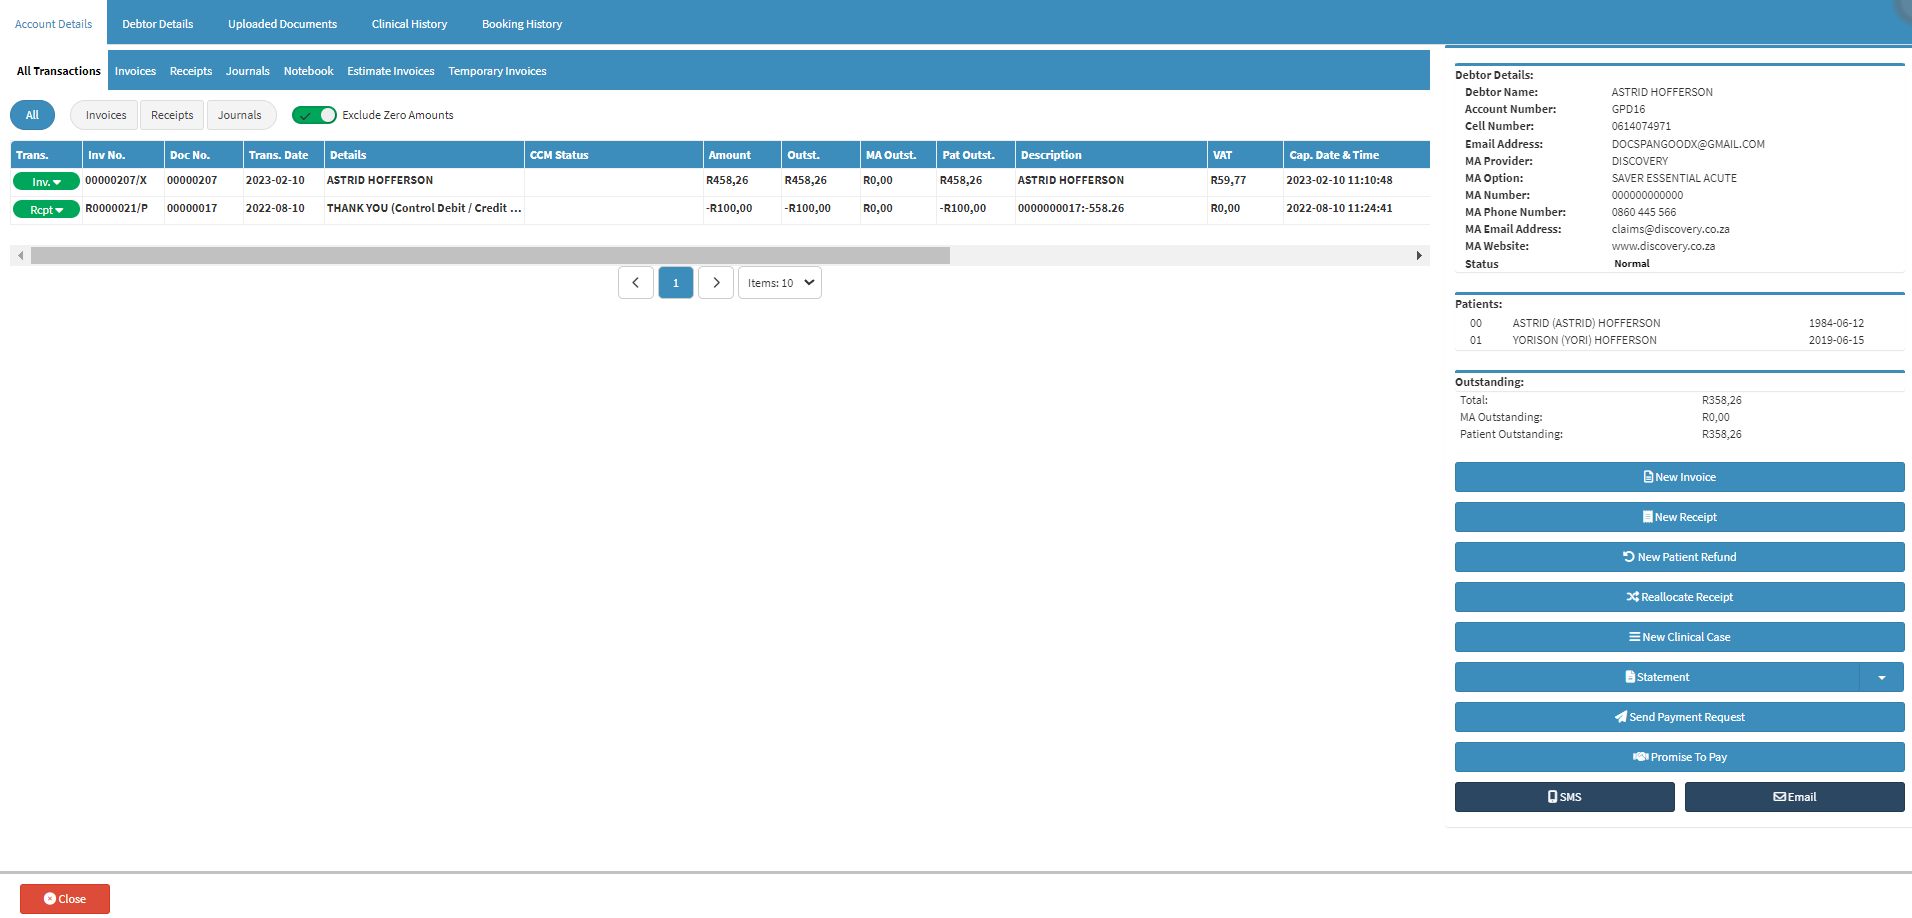Click the SMS phone icon

pos(1553,797)
